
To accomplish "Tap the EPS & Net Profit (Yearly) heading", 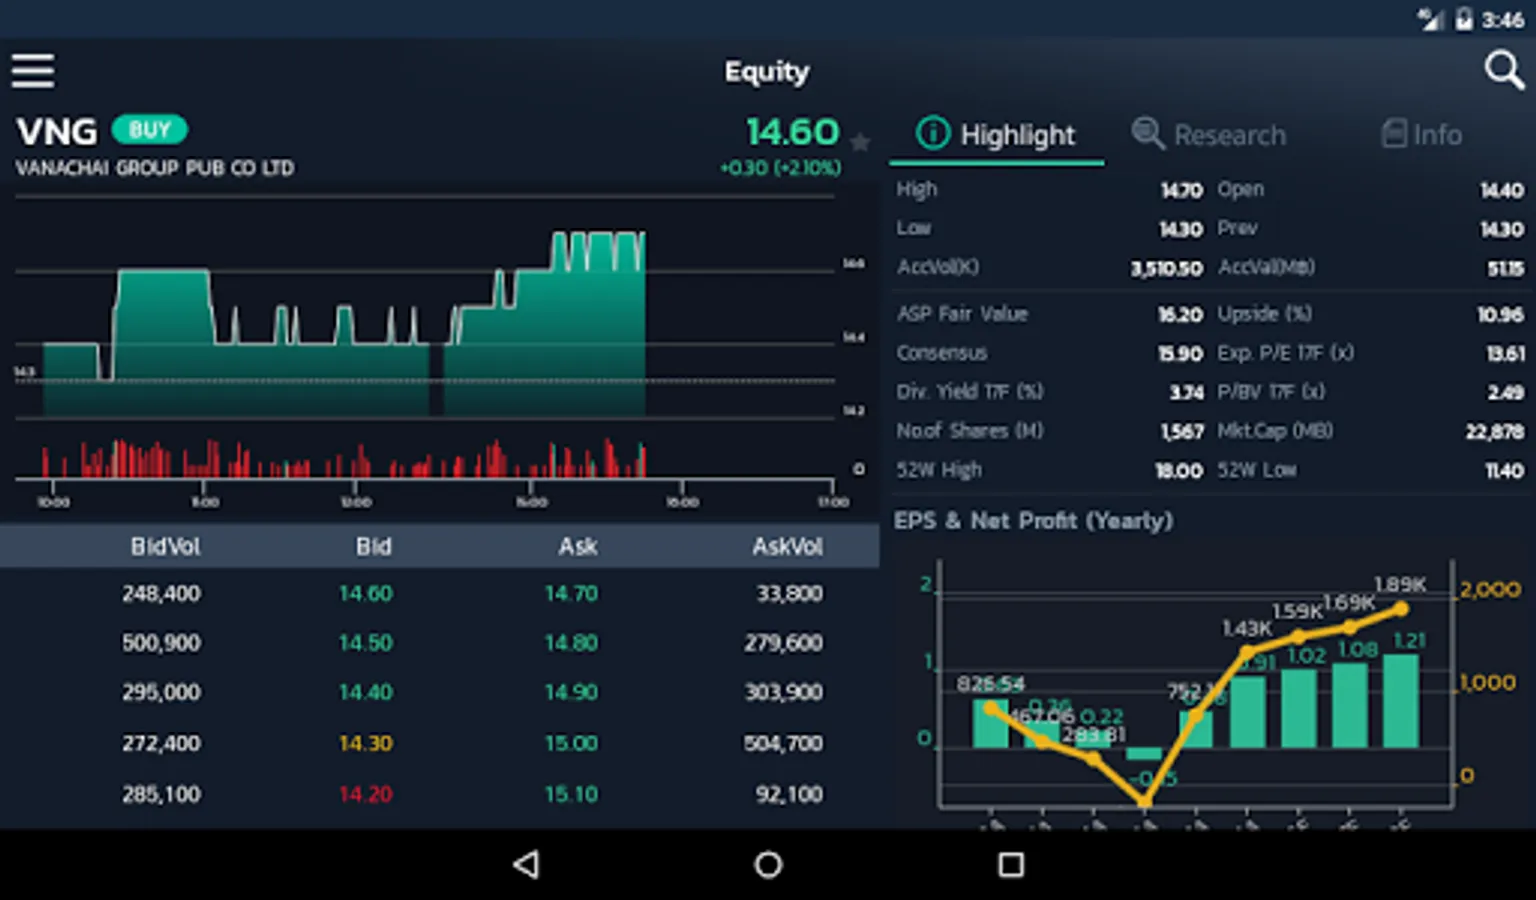I will coord(1033,521).
